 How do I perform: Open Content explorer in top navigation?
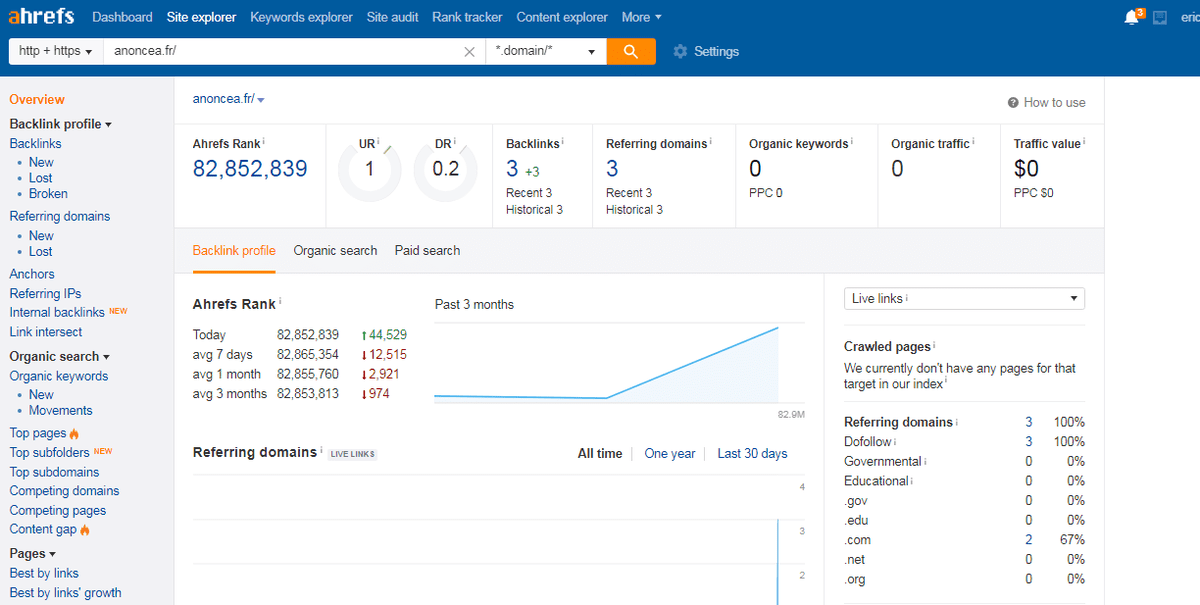point(562,17)
